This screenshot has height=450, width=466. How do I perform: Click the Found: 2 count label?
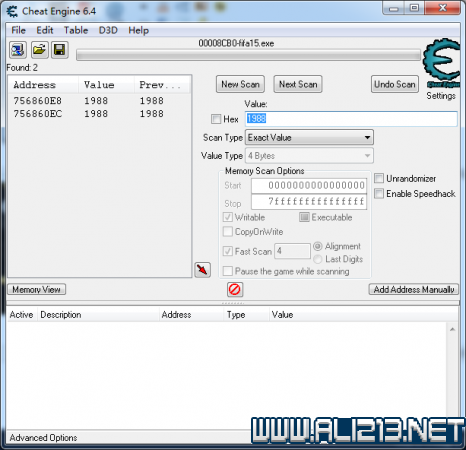tap(22, 68)
